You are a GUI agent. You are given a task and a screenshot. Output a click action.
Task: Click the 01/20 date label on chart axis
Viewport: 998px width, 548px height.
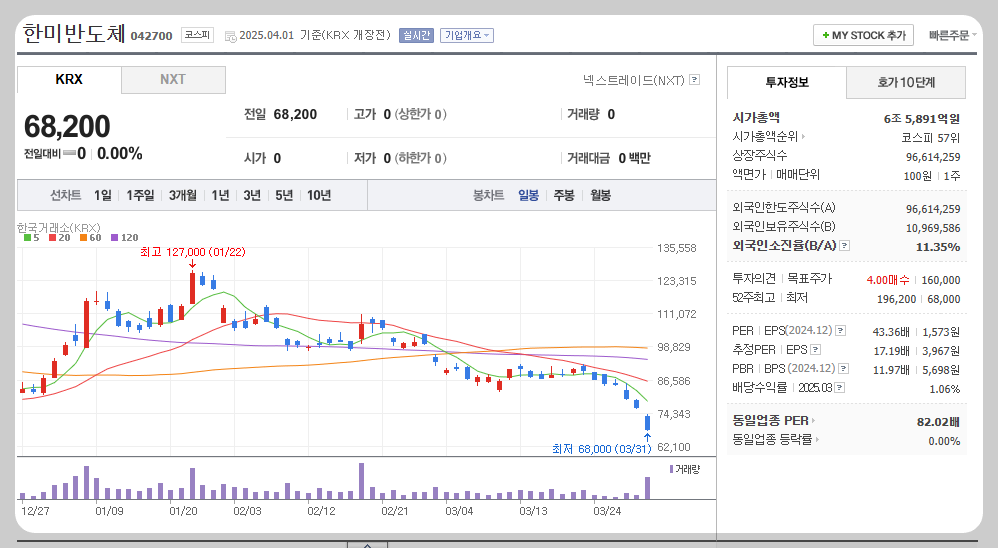pyautogui.click(x=183, y=511)
